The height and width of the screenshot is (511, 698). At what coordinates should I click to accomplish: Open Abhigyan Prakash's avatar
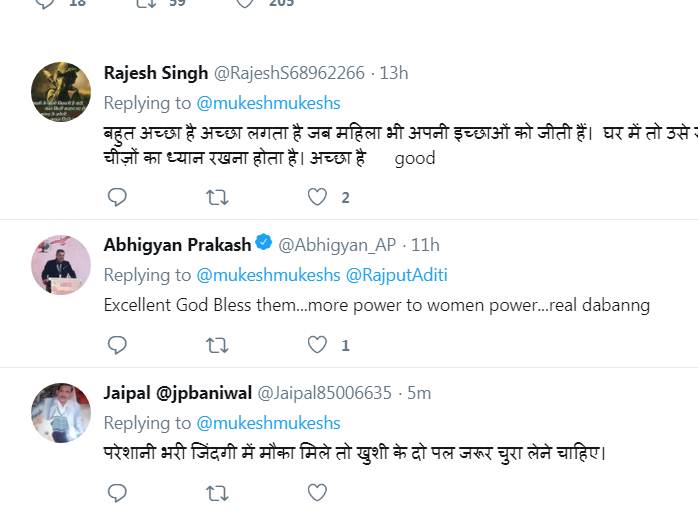pos(61,264)
